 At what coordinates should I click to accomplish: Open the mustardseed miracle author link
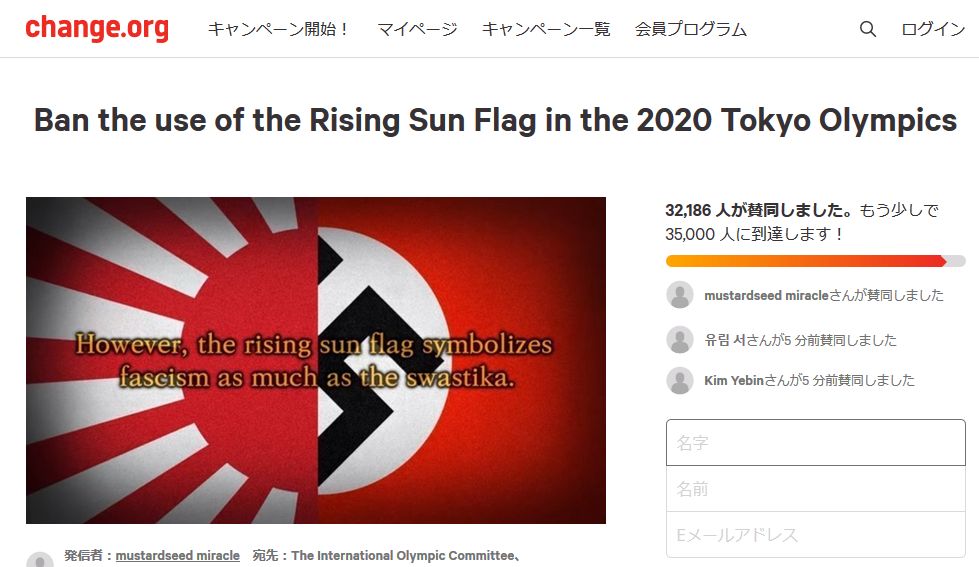pos(178,556)
